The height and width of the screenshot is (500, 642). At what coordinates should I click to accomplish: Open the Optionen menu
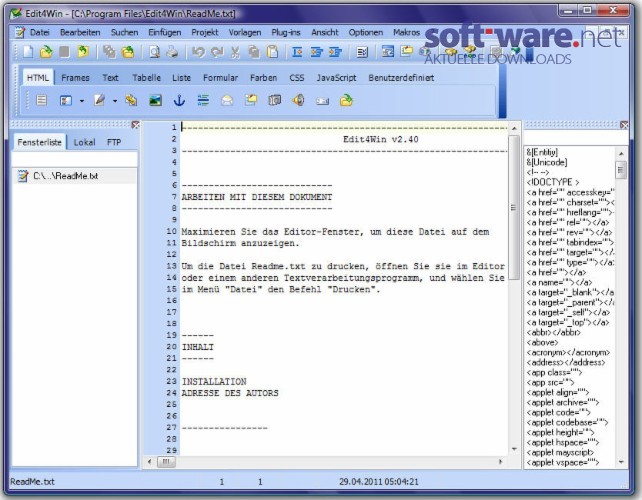coord(366,32)
